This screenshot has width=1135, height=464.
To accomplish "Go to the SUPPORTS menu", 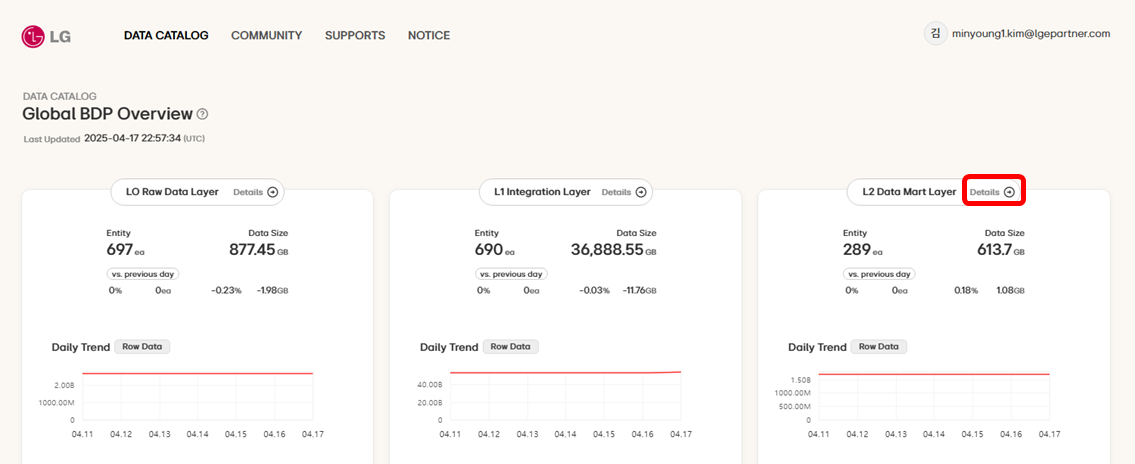I will pos(355,36).
